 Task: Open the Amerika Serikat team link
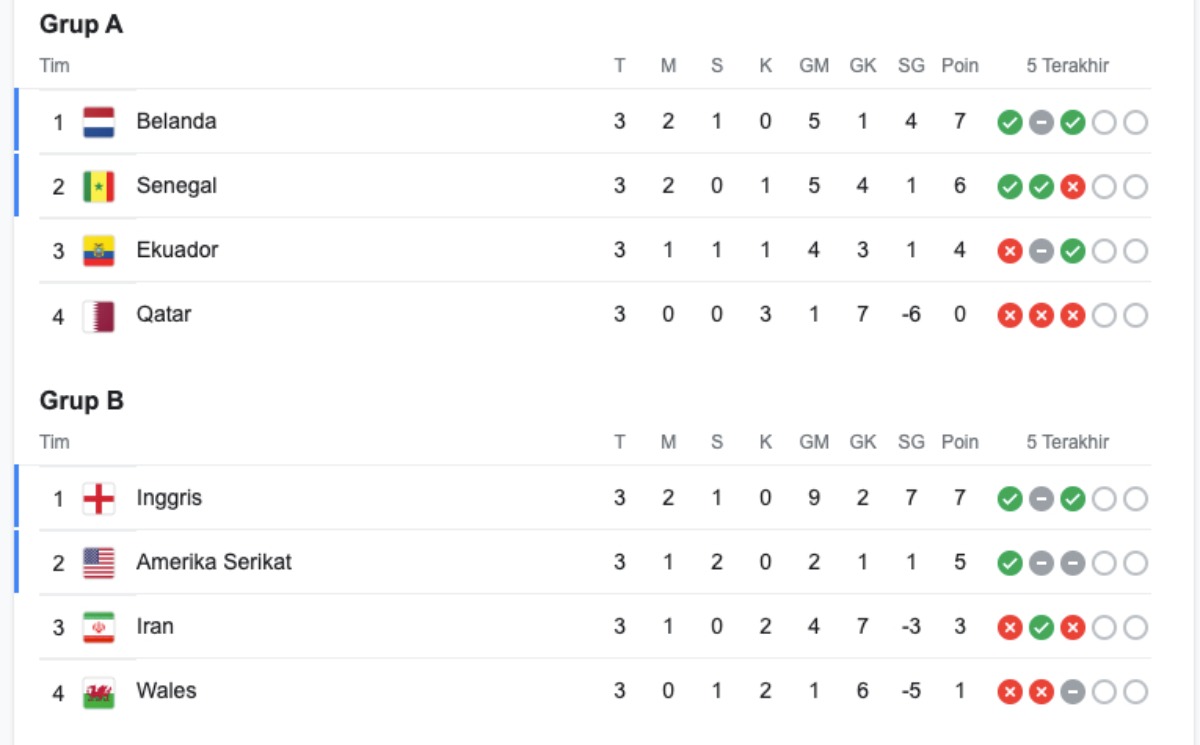click(x=214, y=562)
